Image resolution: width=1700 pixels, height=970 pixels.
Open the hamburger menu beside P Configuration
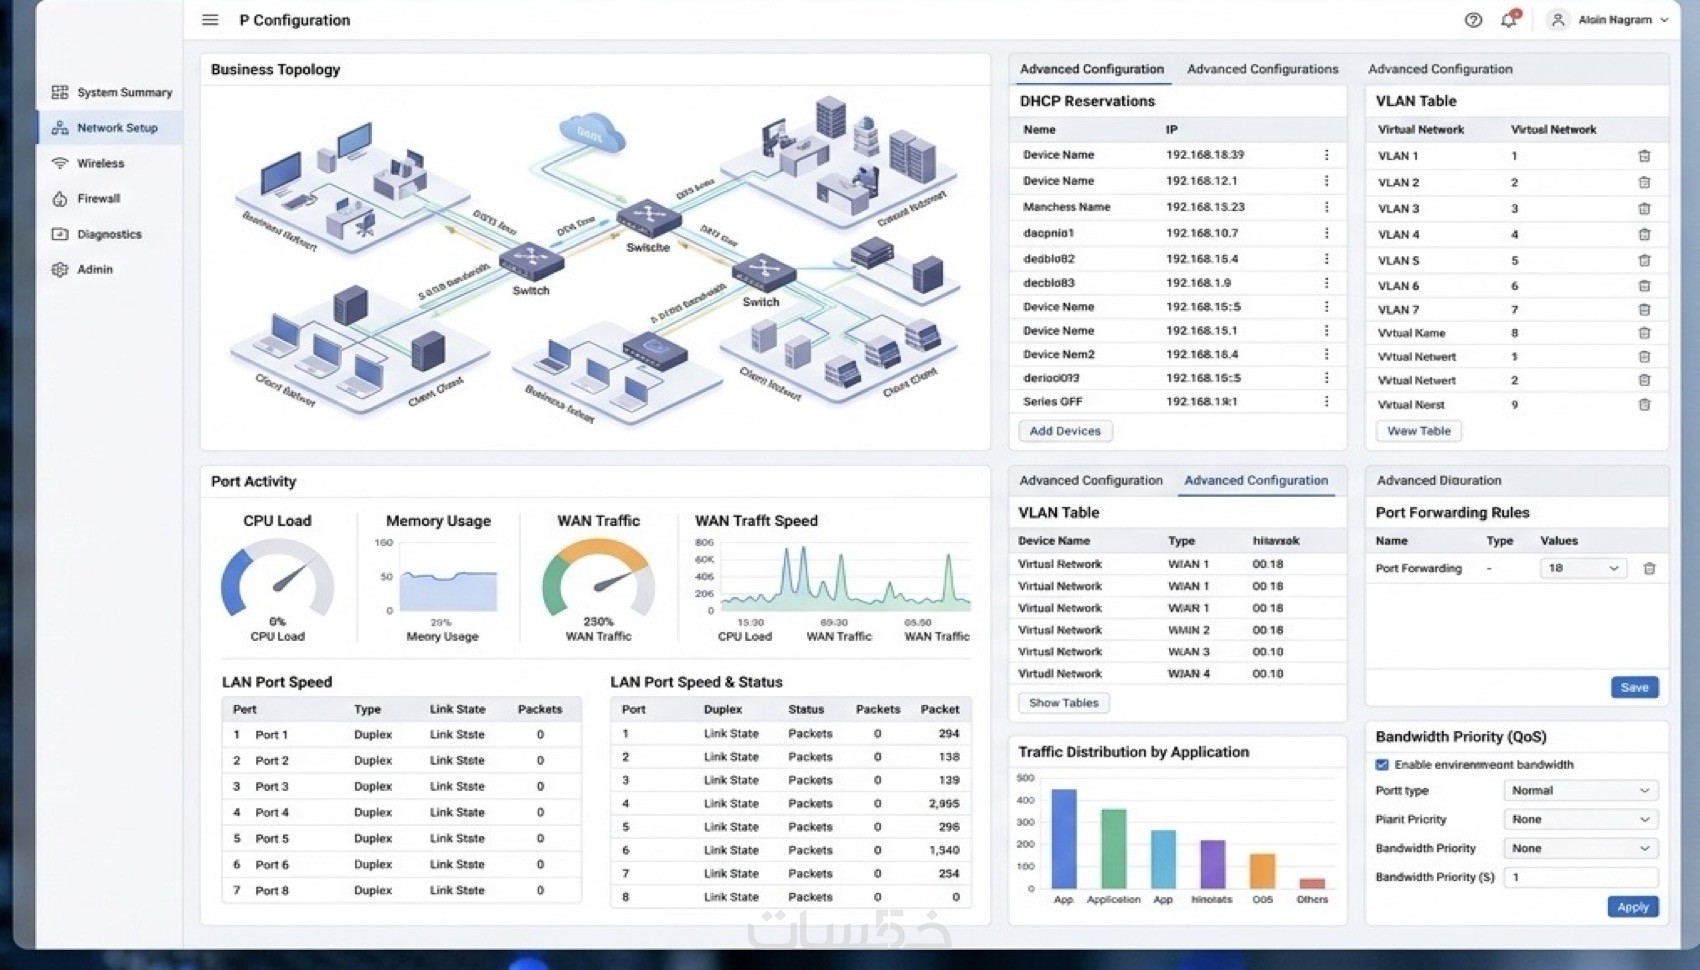point(210,20)
